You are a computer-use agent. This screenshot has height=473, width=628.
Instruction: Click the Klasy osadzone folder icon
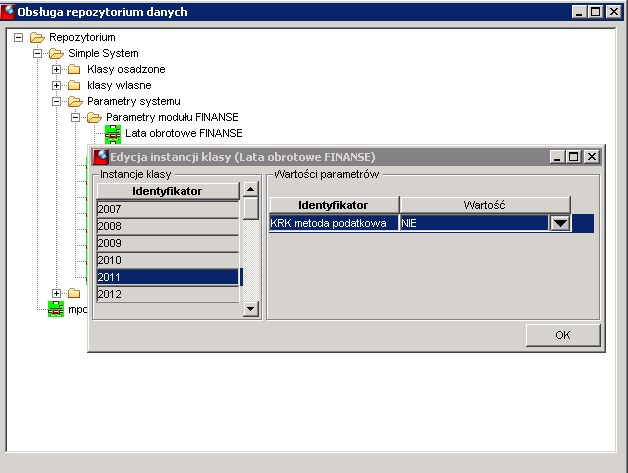[x=74, y=69]
